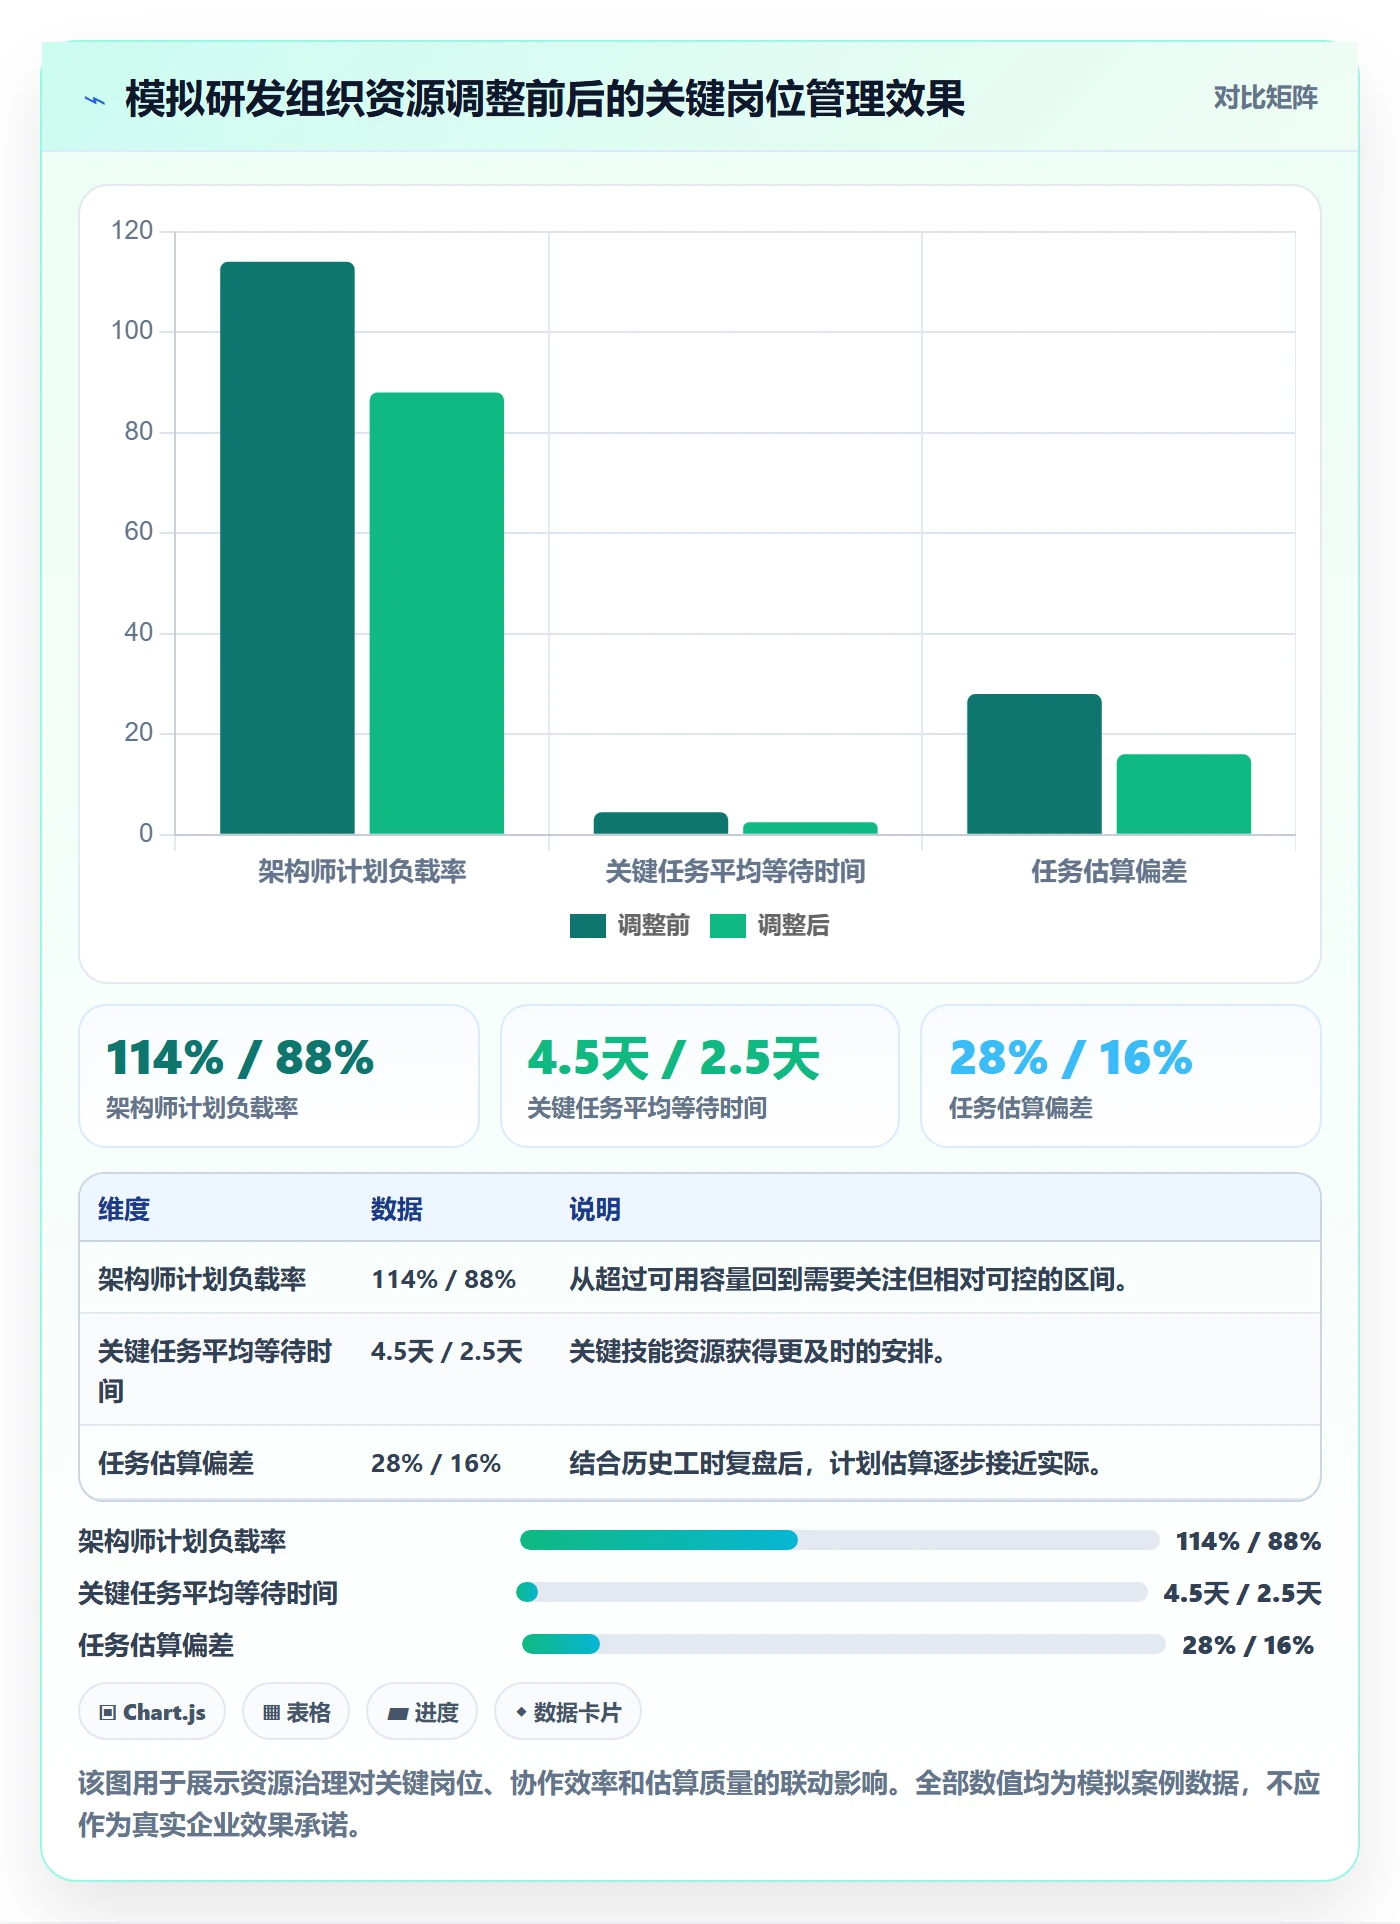Click the footer disclaimer starting 该图用于展示

click(x=700, y=1804)
